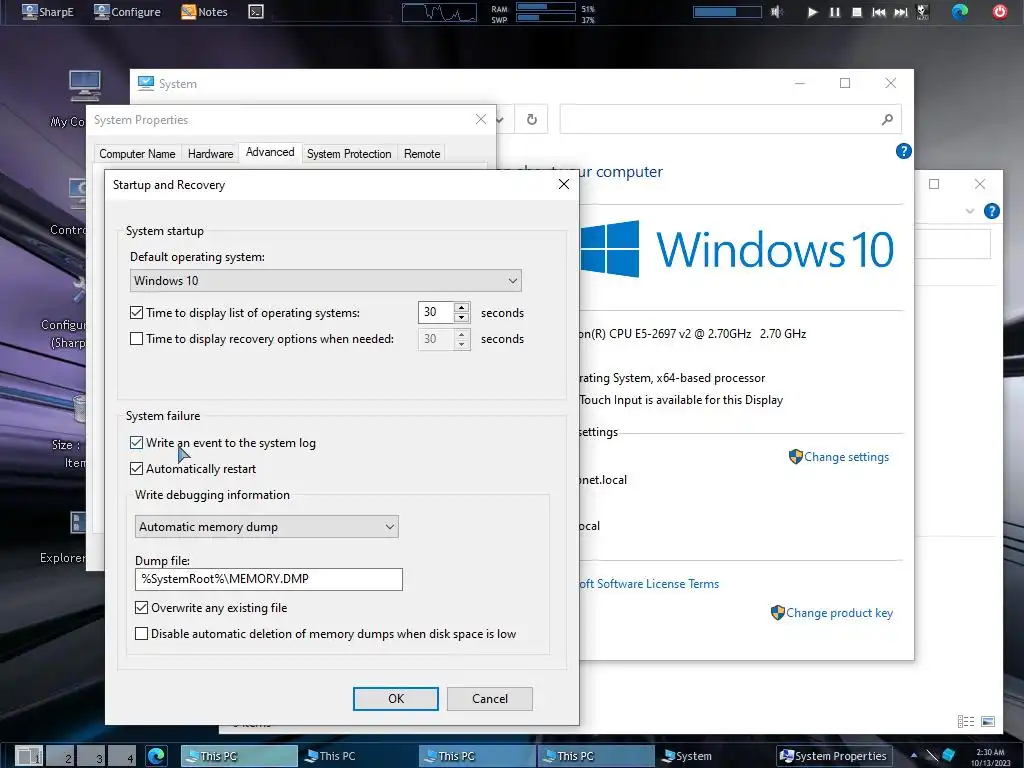
Task: Enable Time to display recovery options when needed
Action: [x=136, y=339]
